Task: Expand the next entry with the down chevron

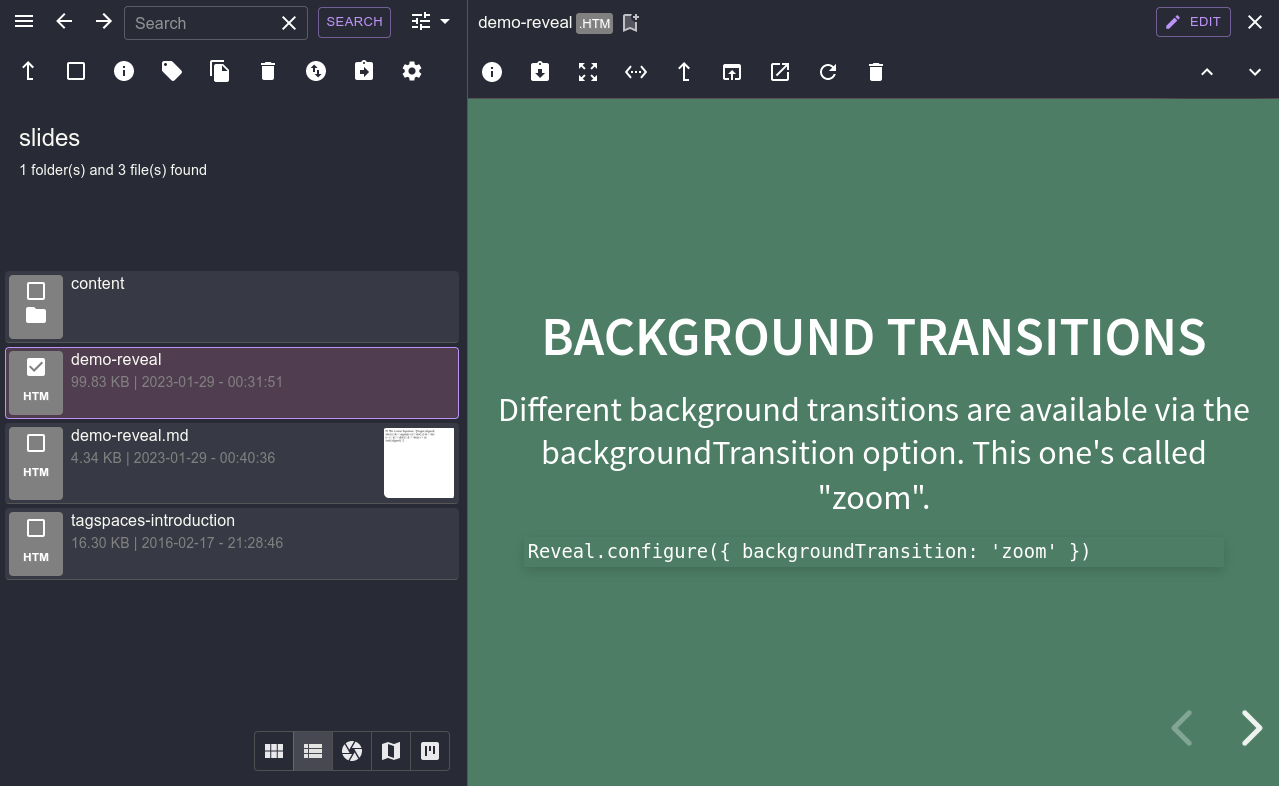Action: pyautogui.click(x=1253, y=72)
